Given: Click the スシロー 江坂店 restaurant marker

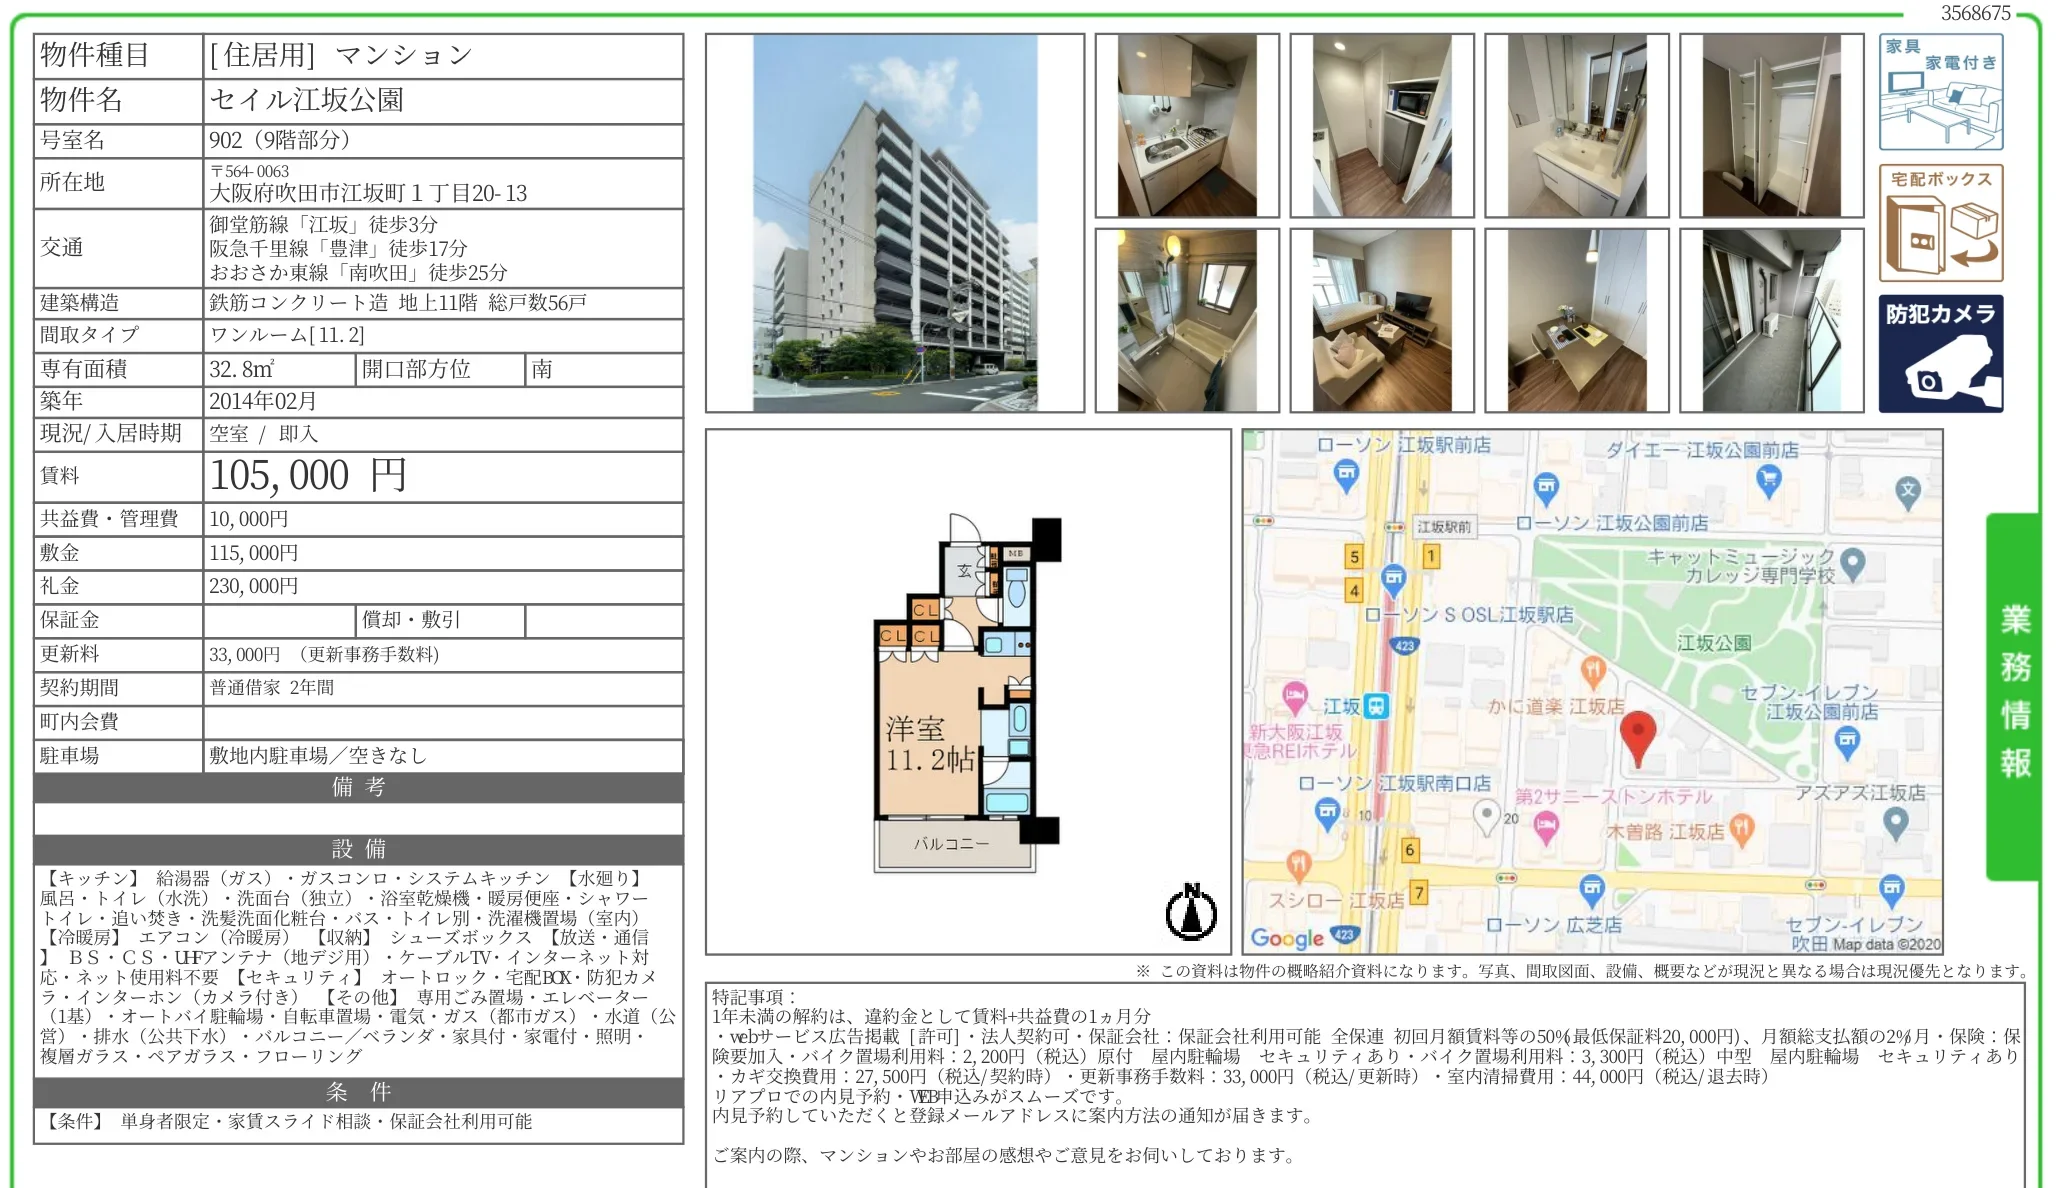Looking at the screenshot, I should 1298,865.
